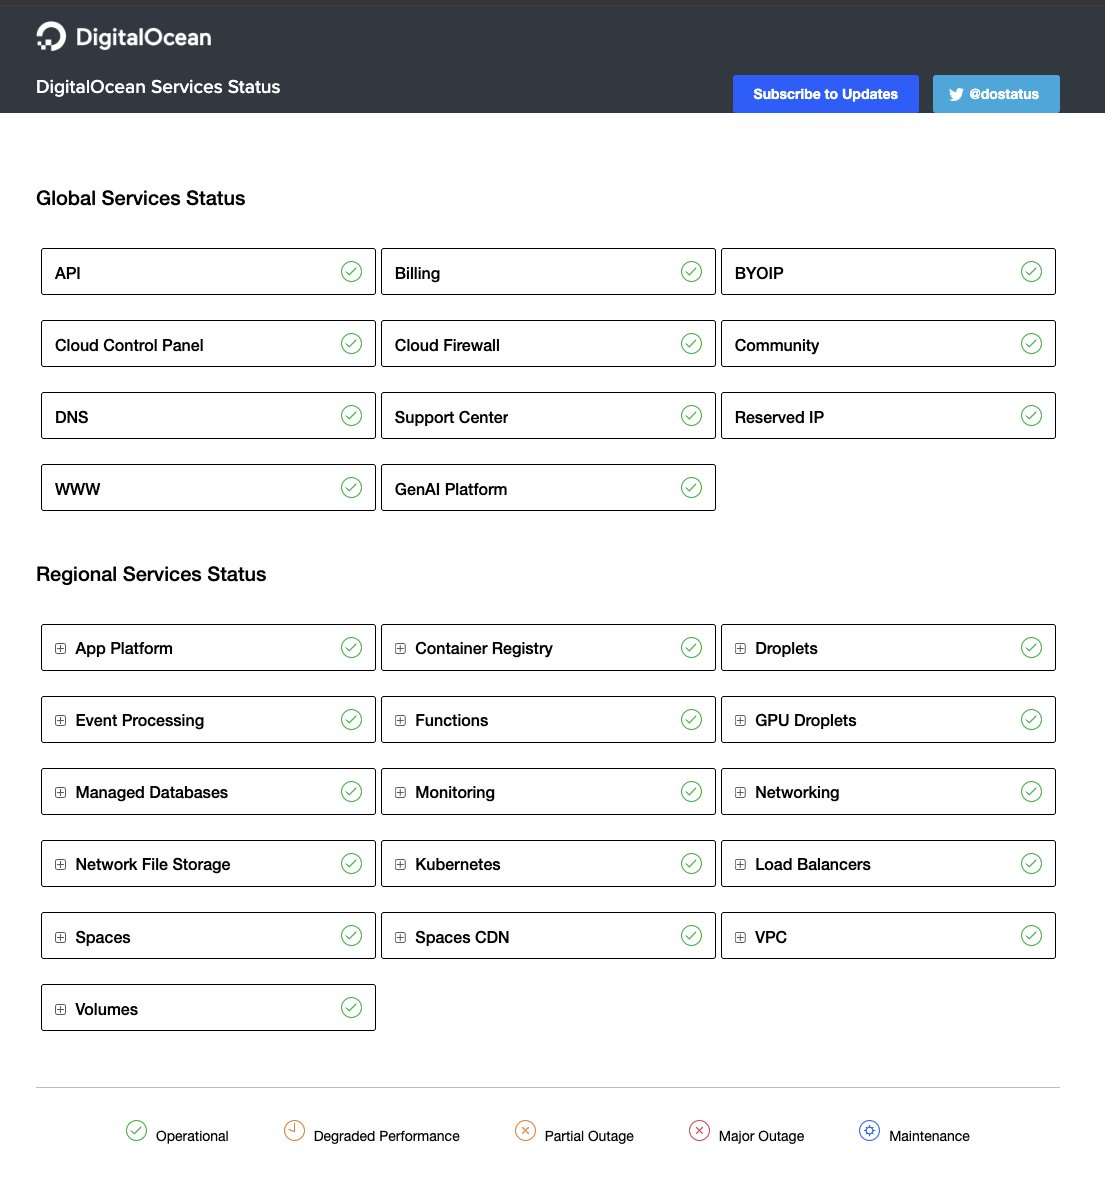
Task: Click the App Platform status checkmark
Action: (x=351, y=648)
